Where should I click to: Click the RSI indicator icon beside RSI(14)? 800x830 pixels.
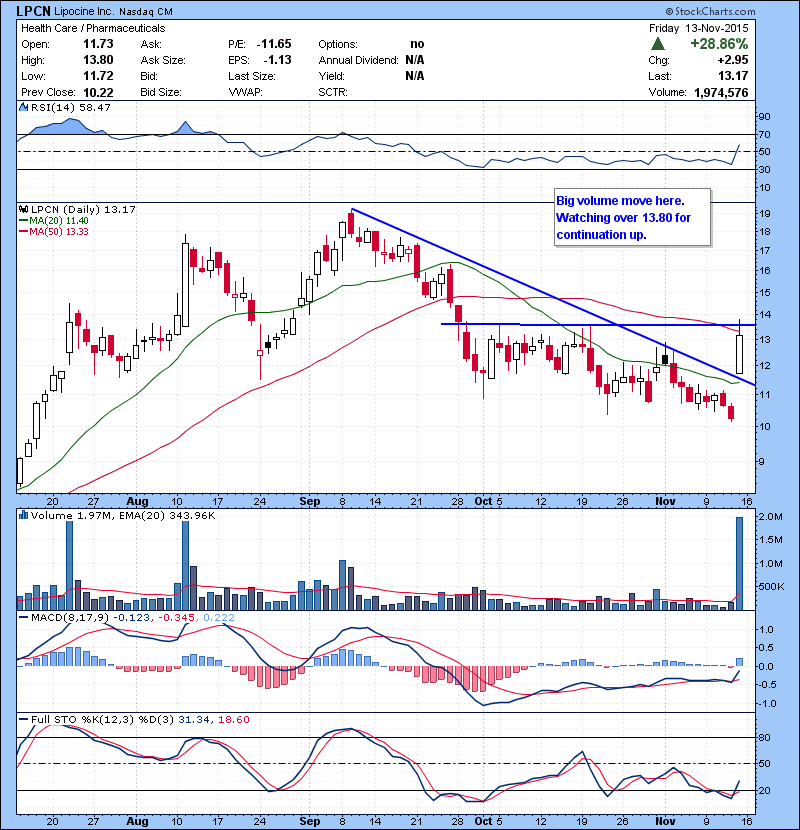pyautogui.click(x=23, y=107)
